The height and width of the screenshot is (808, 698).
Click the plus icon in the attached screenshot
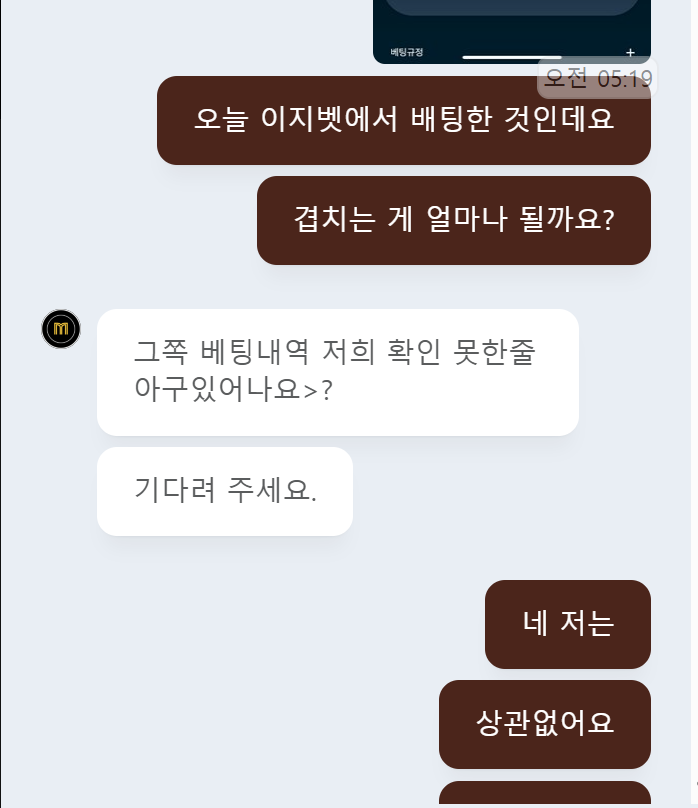[x=630, y=53]
